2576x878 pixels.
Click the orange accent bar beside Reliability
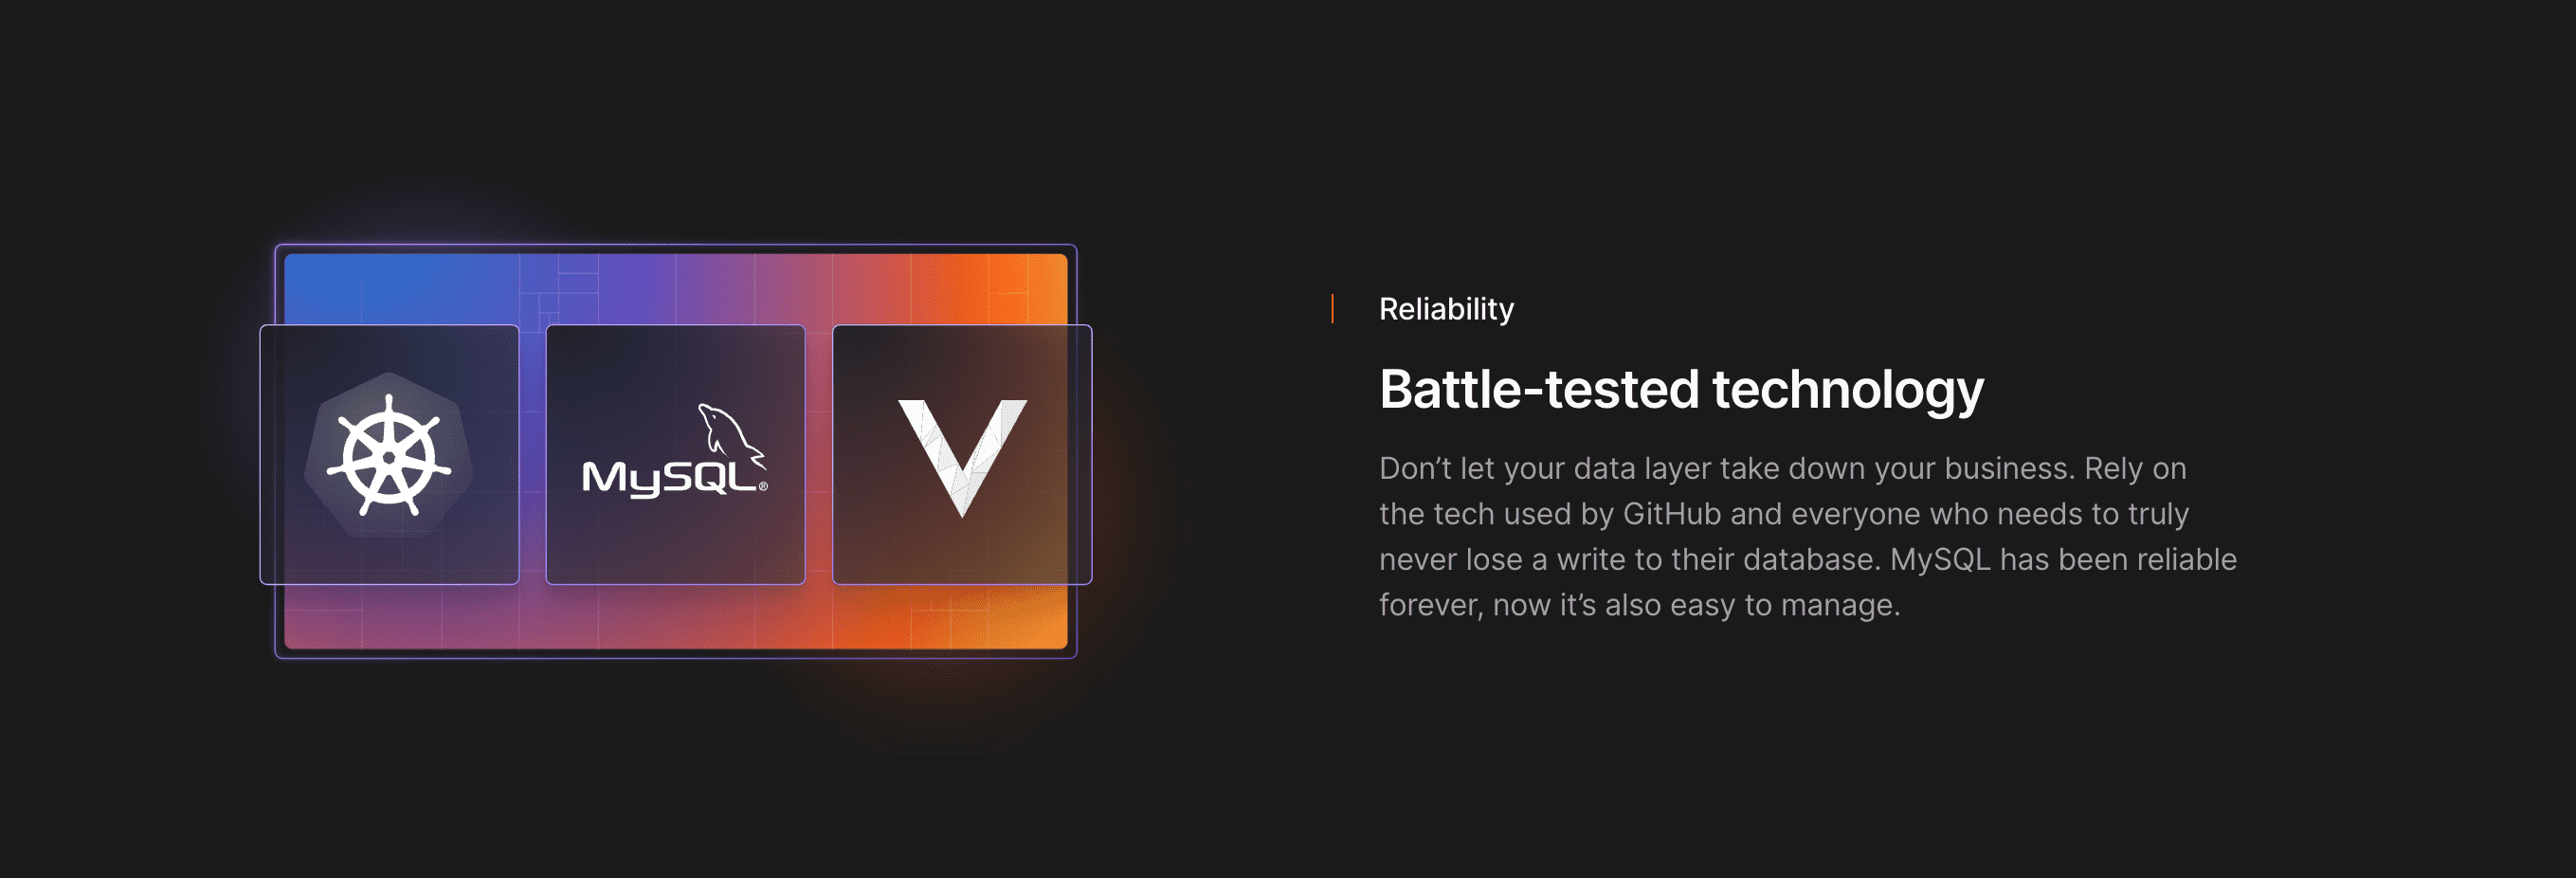(x=1332, y=309)
